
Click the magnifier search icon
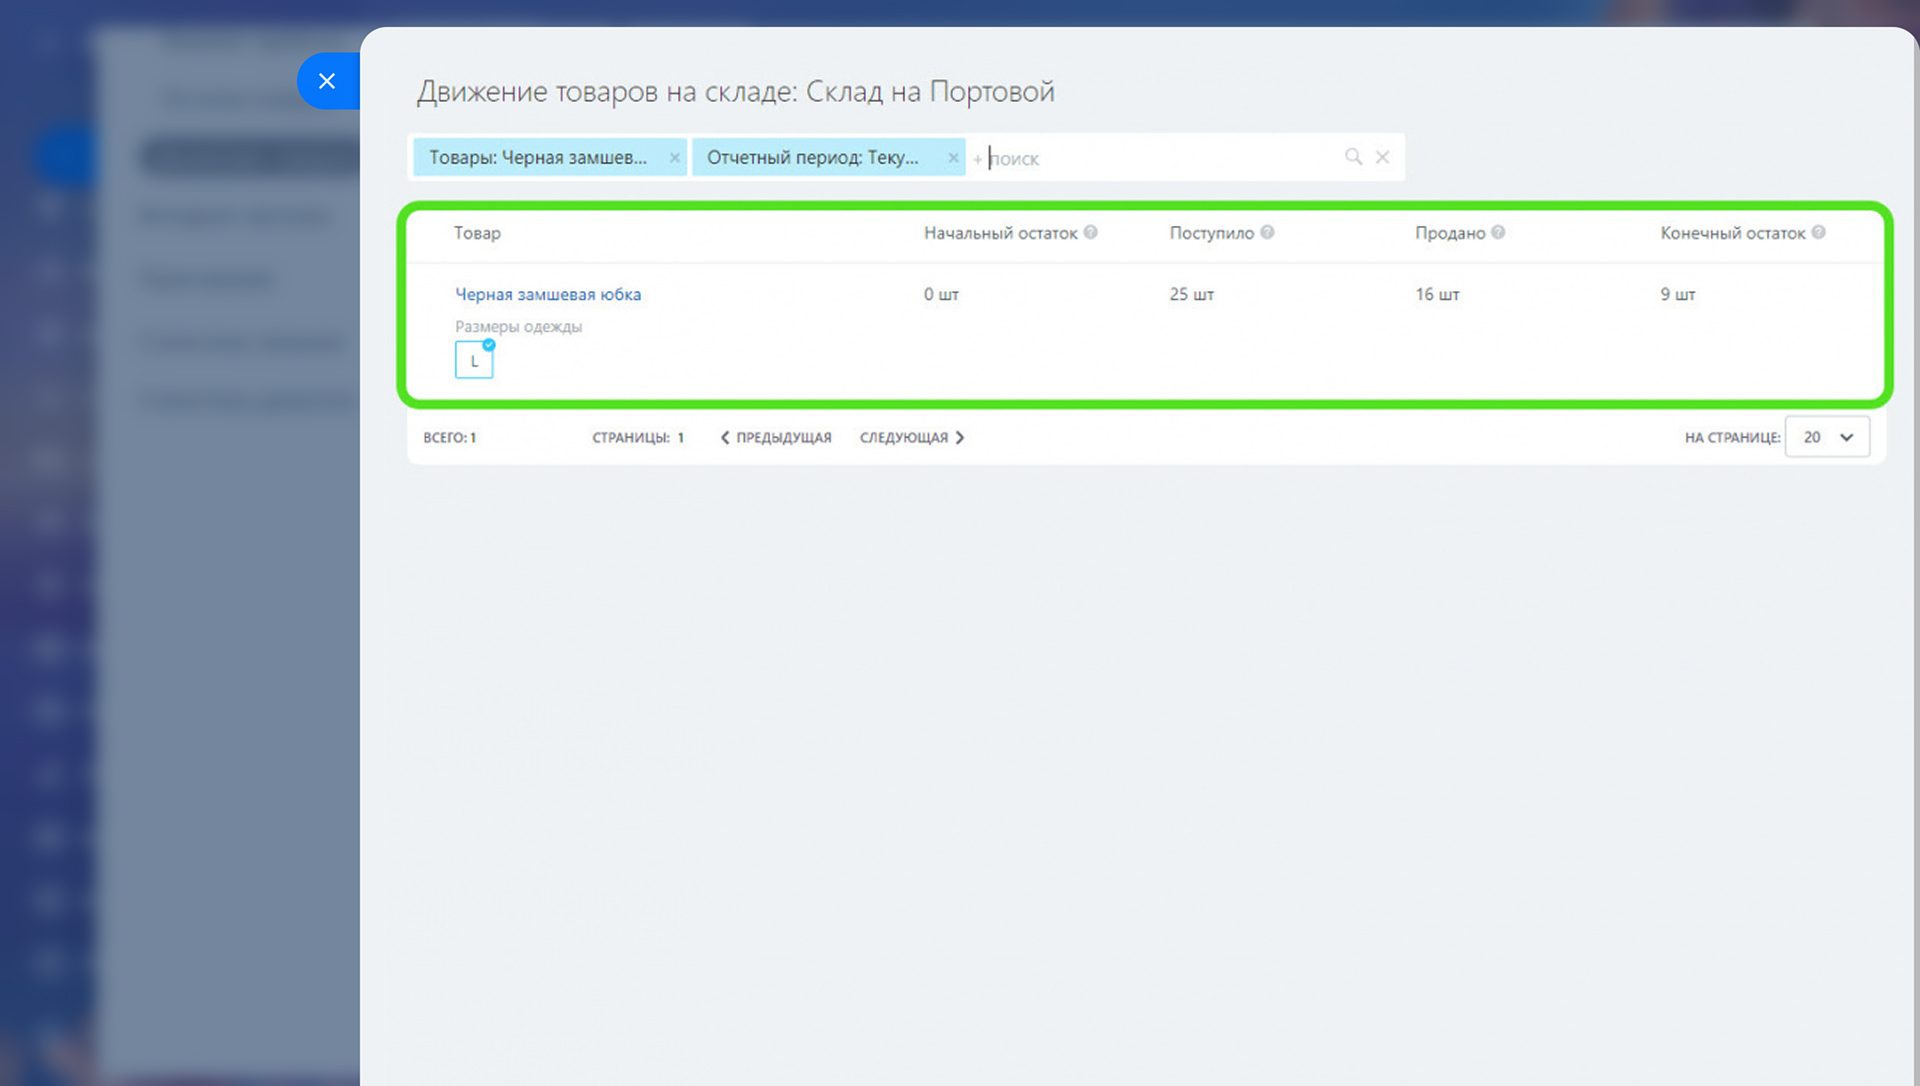click(1353, 157)
